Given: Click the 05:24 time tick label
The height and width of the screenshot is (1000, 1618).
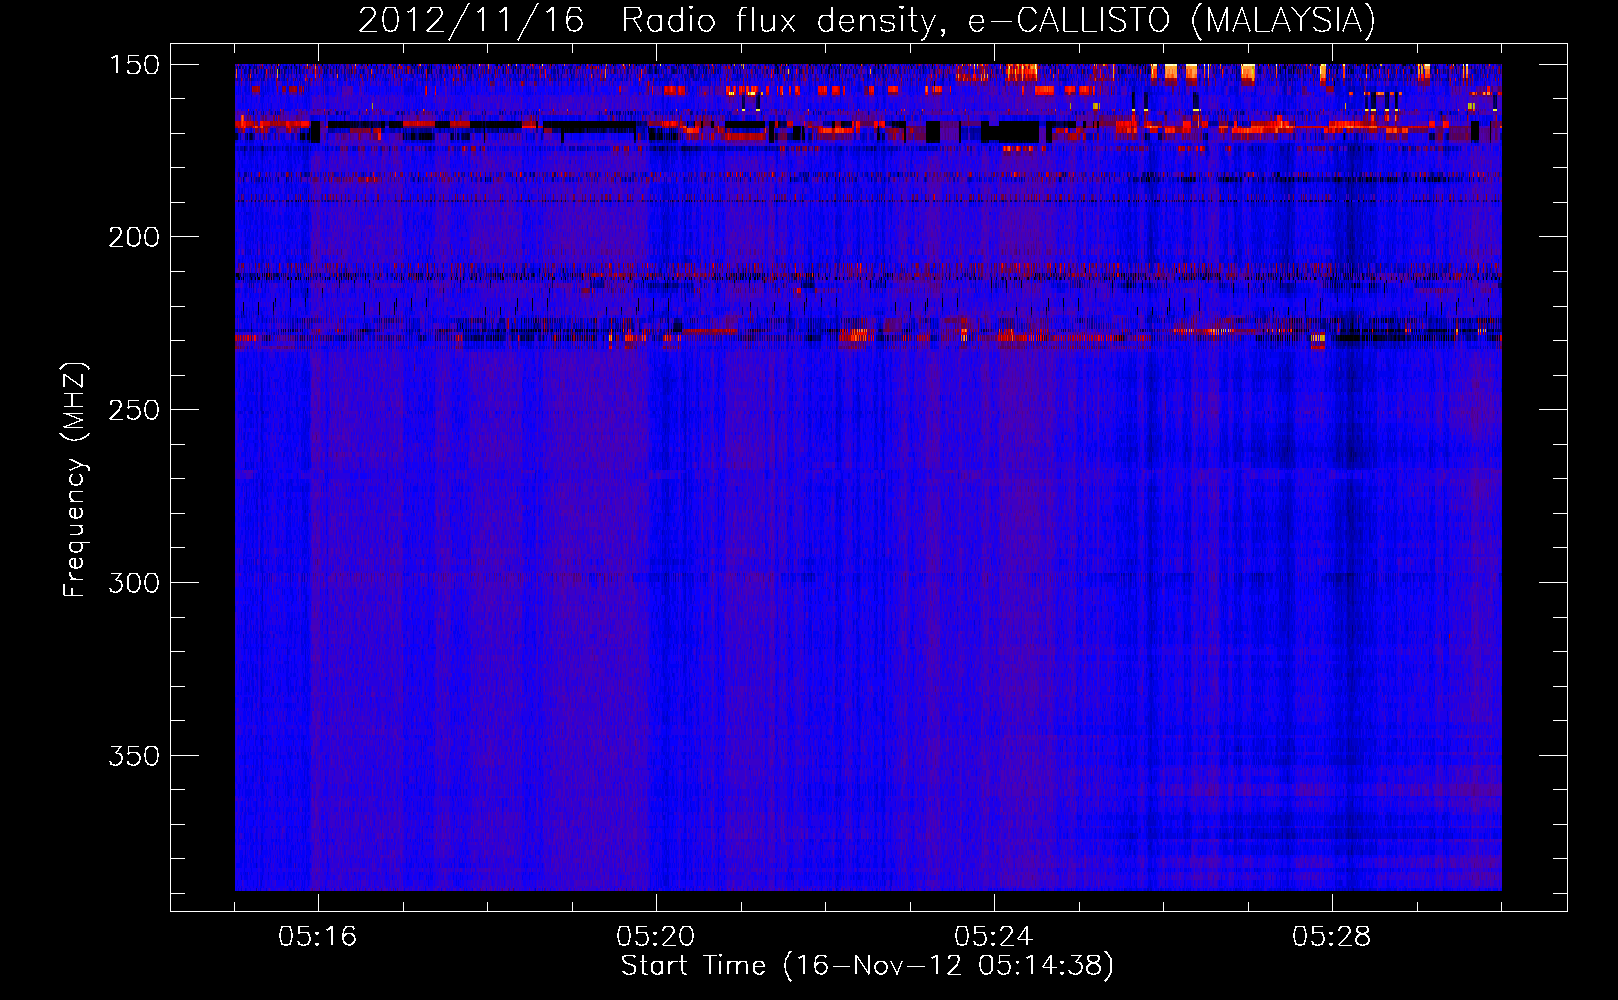Looking at the screenshot, I should (x=994, y=937).
